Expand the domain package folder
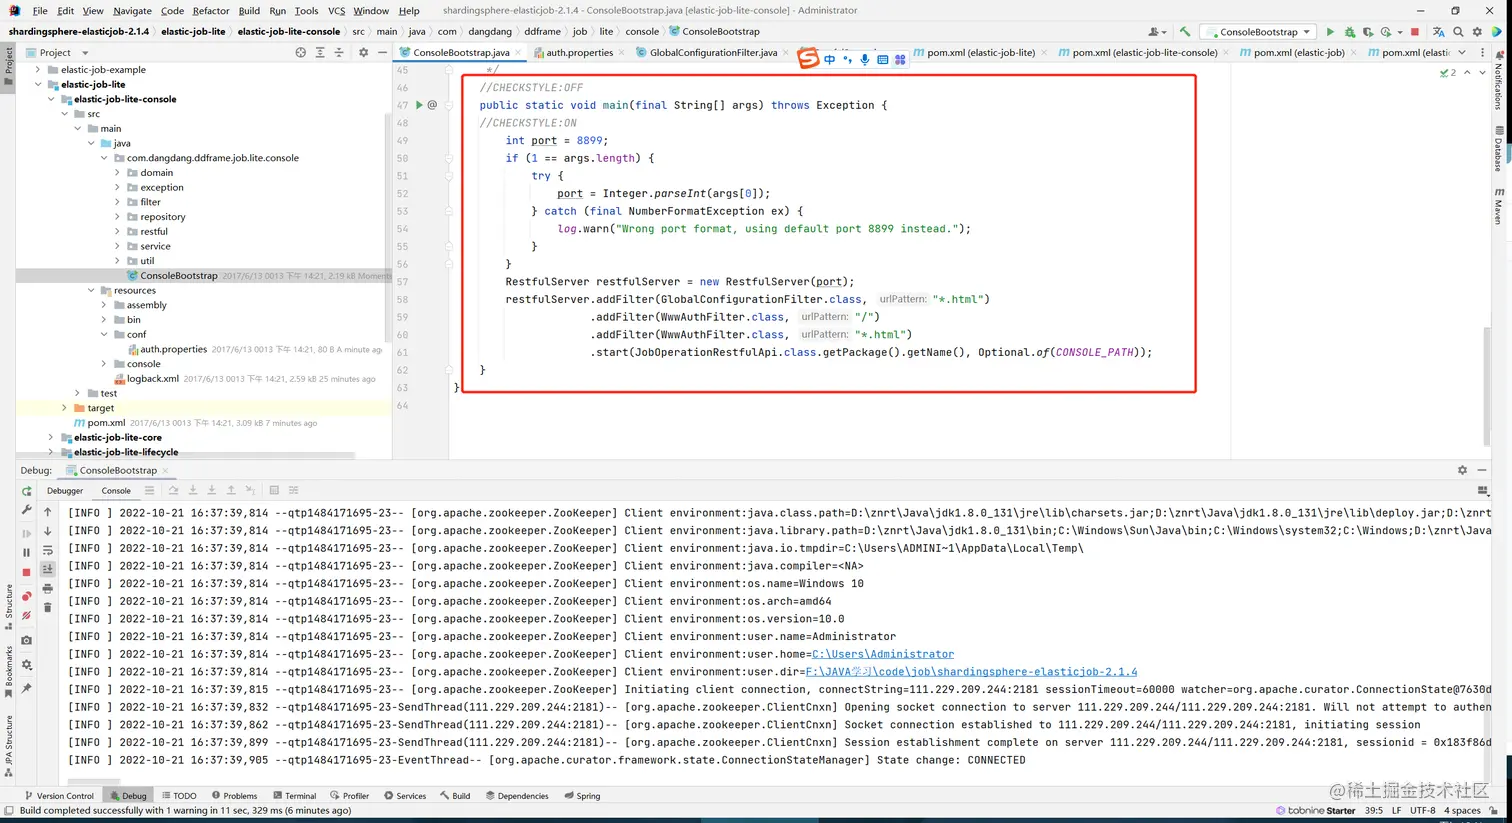The width and height of the screenshot is (1512, 823). [x=117, y=173]
